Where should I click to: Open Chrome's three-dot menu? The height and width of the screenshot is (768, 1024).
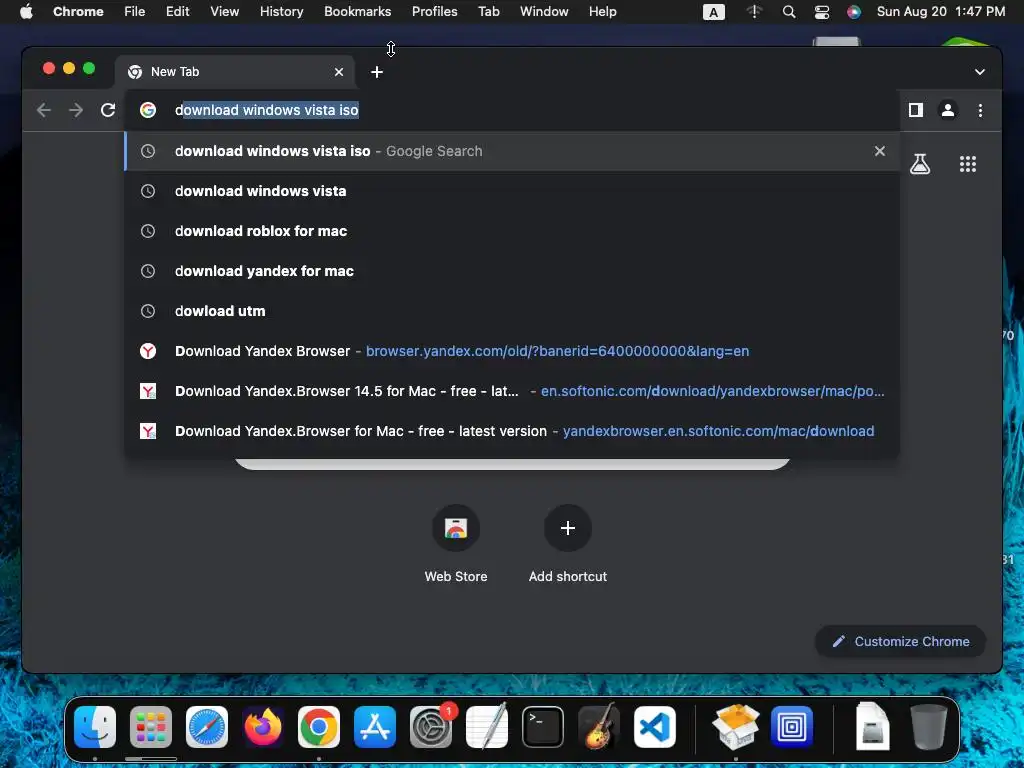(x=980, y=110)
